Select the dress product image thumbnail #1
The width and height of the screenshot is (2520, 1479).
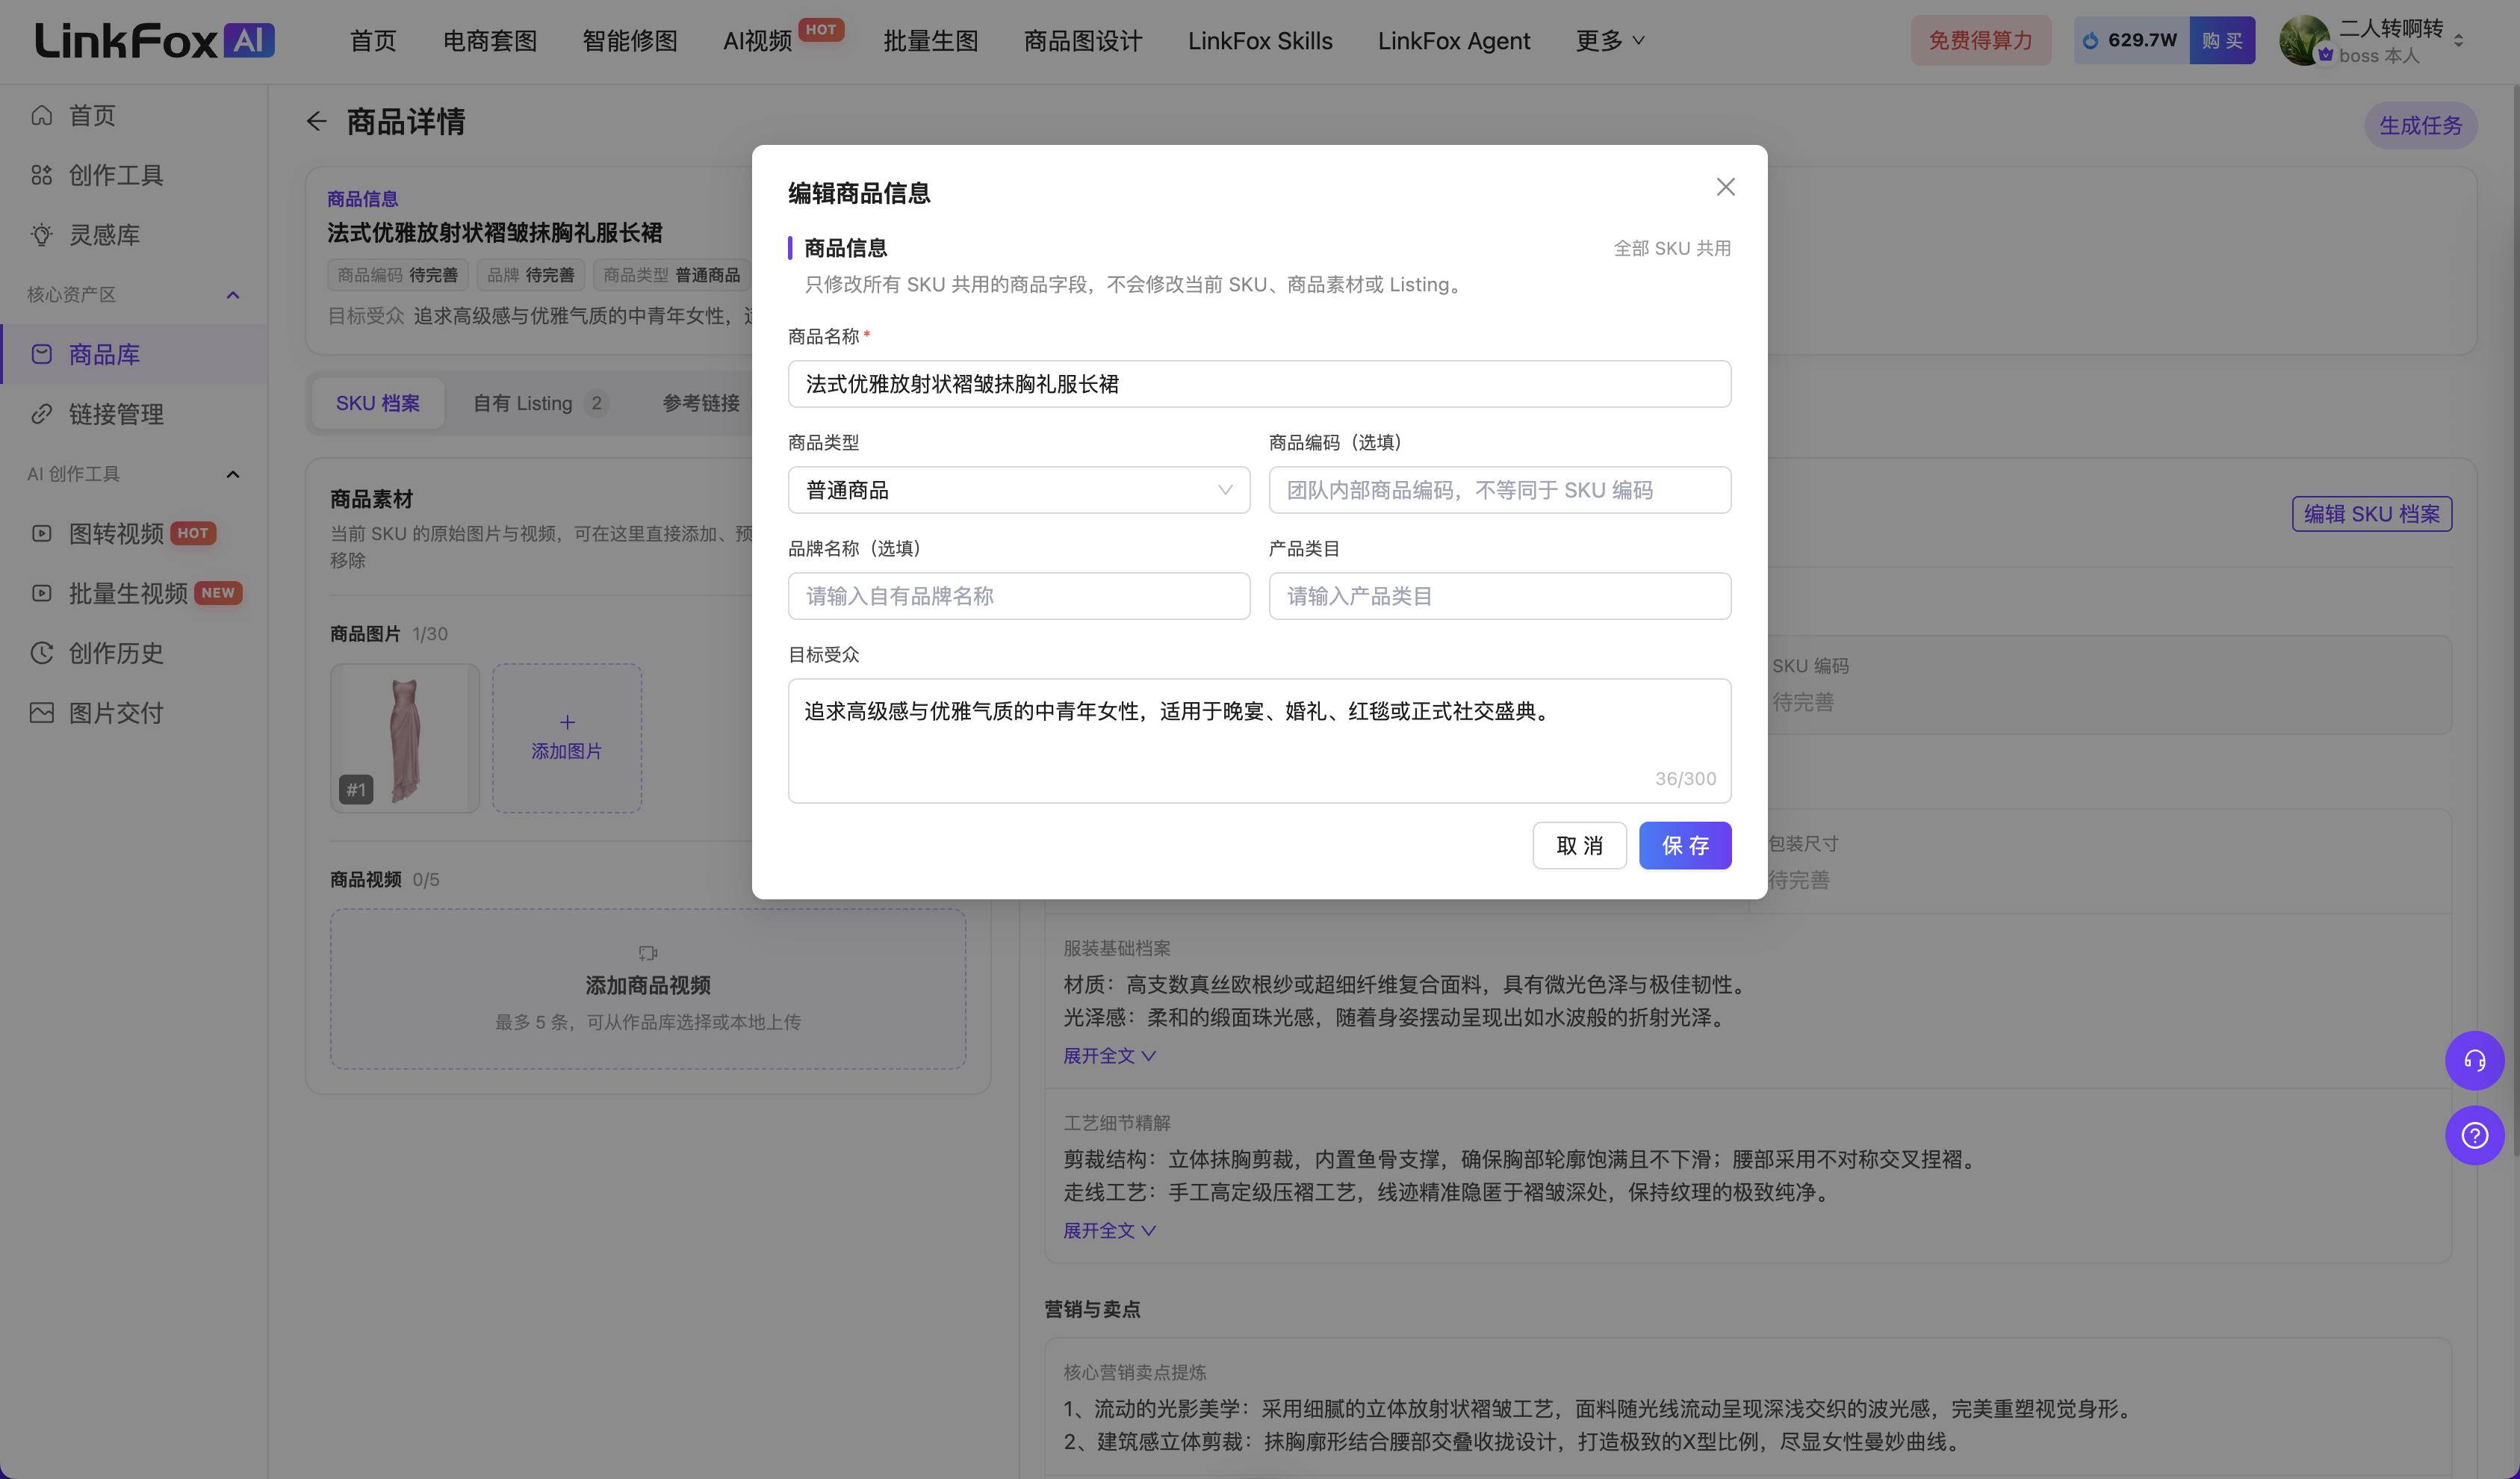click(x=404, y=738)
